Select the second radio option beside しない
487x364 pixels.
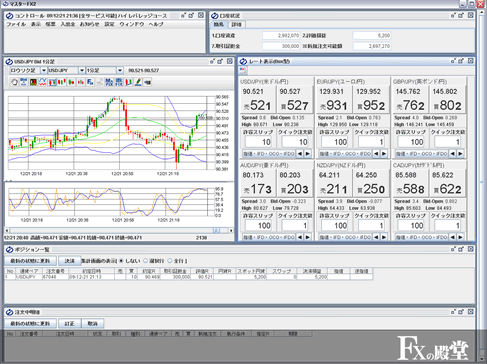point(145,261)
